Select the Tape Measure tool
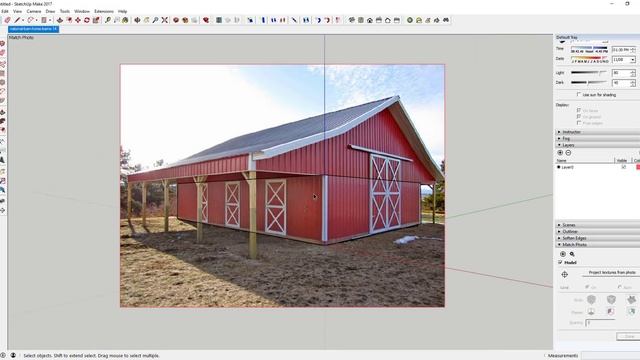The image size is (640, 360). coord(107,20)
